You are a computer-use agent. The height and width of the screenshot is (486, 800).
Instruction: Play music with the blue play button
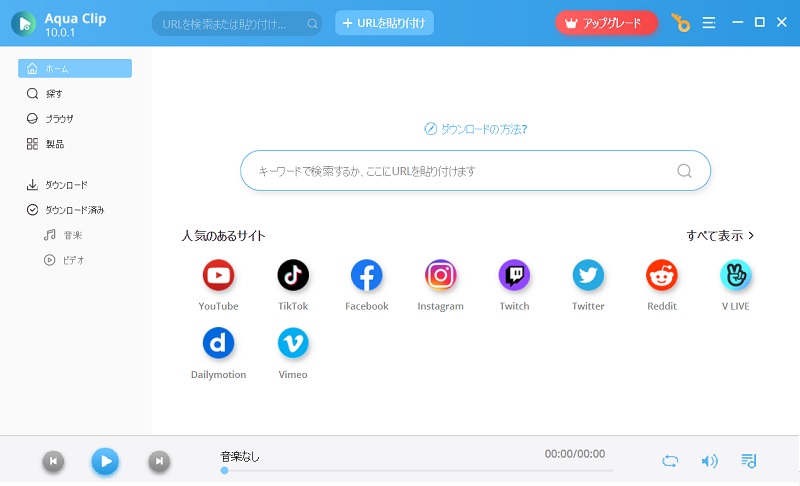point(105,462)
